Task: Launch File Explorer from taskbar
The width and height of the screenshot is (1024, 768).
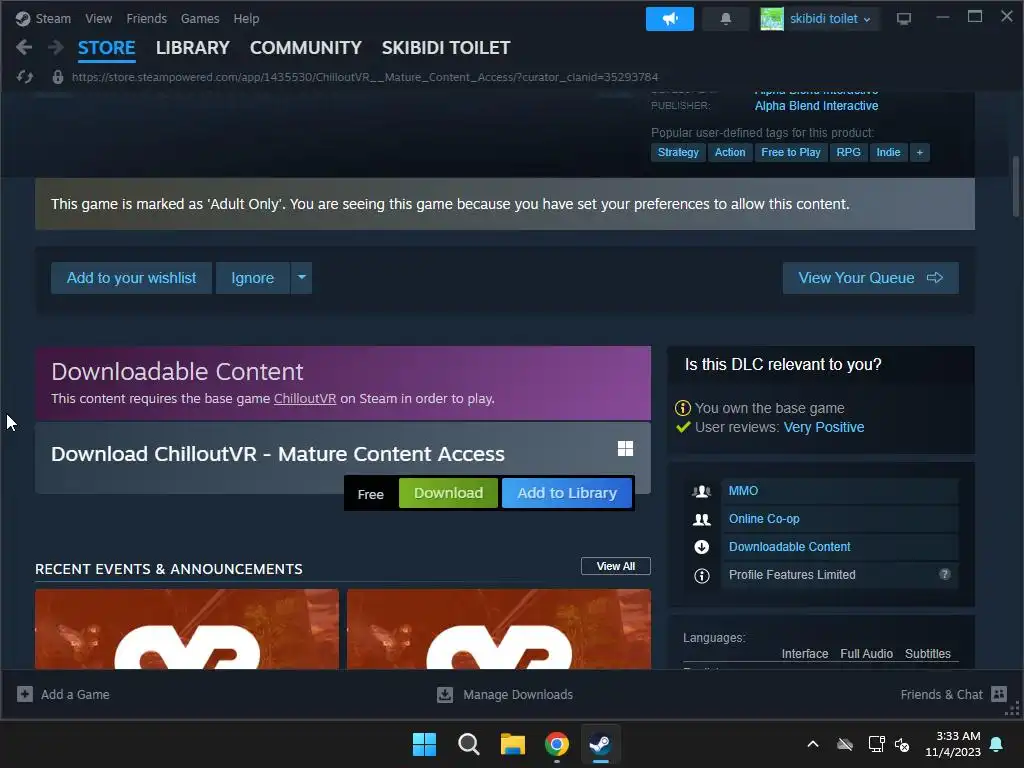Action: tap(513, 744)
